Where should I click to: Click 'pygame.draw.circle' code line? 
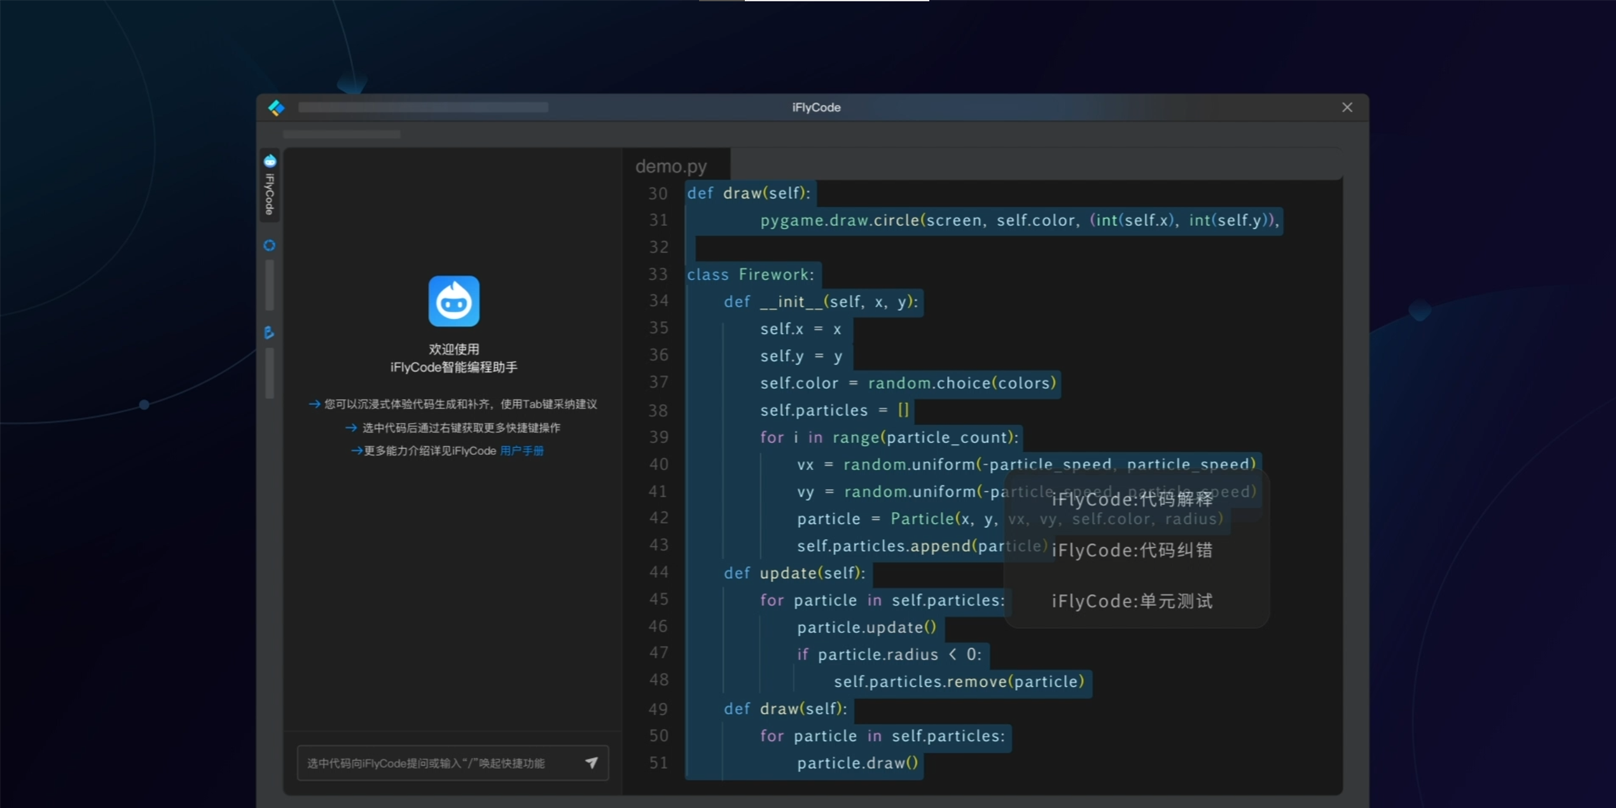coord(1020,220)
